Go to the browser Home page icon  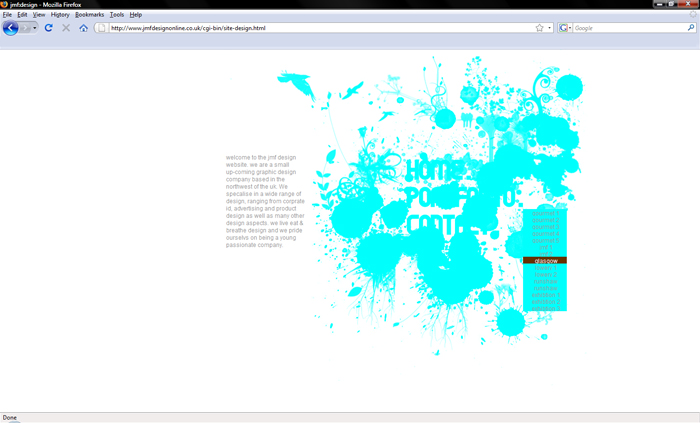pos(83,28)
